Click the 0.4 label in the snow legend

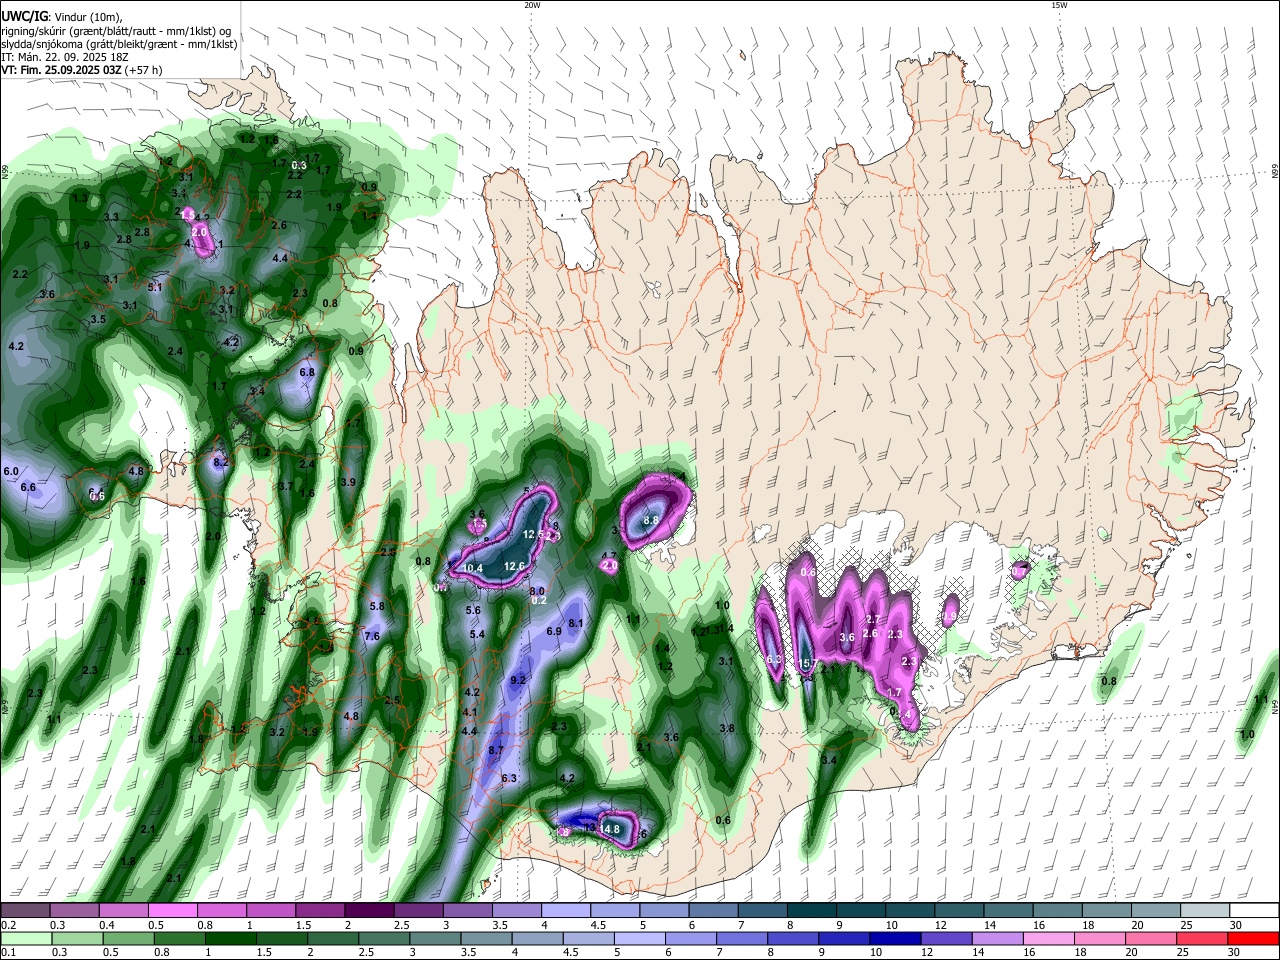coord(107,925)
